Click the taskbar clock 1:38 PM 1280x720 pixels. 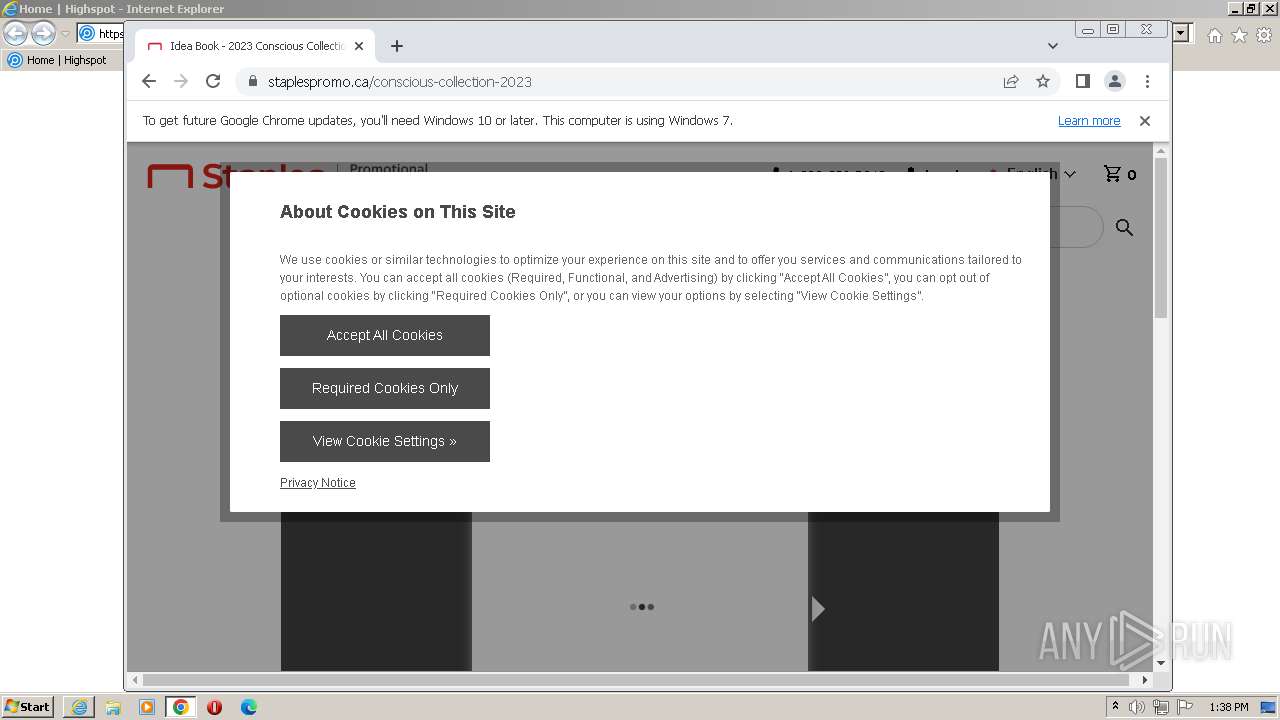[1229, 707]
